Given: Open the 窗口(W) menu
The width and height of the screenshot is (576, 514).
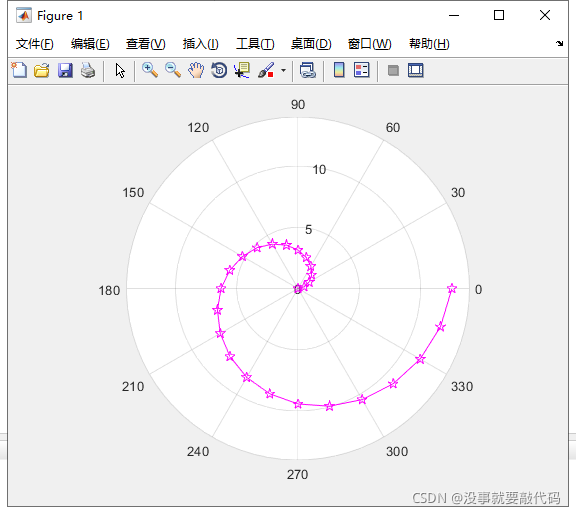Looking at the screenshot, I should tap(370, 44).
